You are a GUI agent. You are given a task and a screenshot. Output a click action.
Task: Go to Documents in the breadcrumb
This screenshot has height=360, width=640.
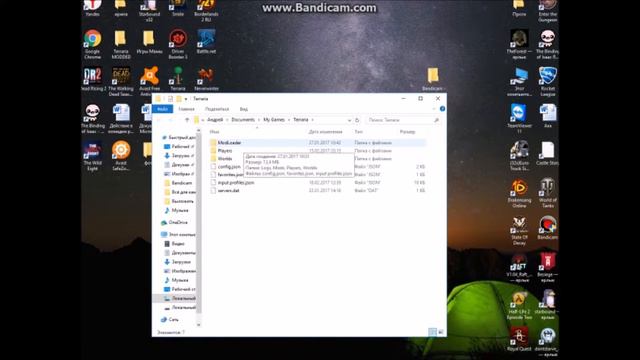click(243, 120)
